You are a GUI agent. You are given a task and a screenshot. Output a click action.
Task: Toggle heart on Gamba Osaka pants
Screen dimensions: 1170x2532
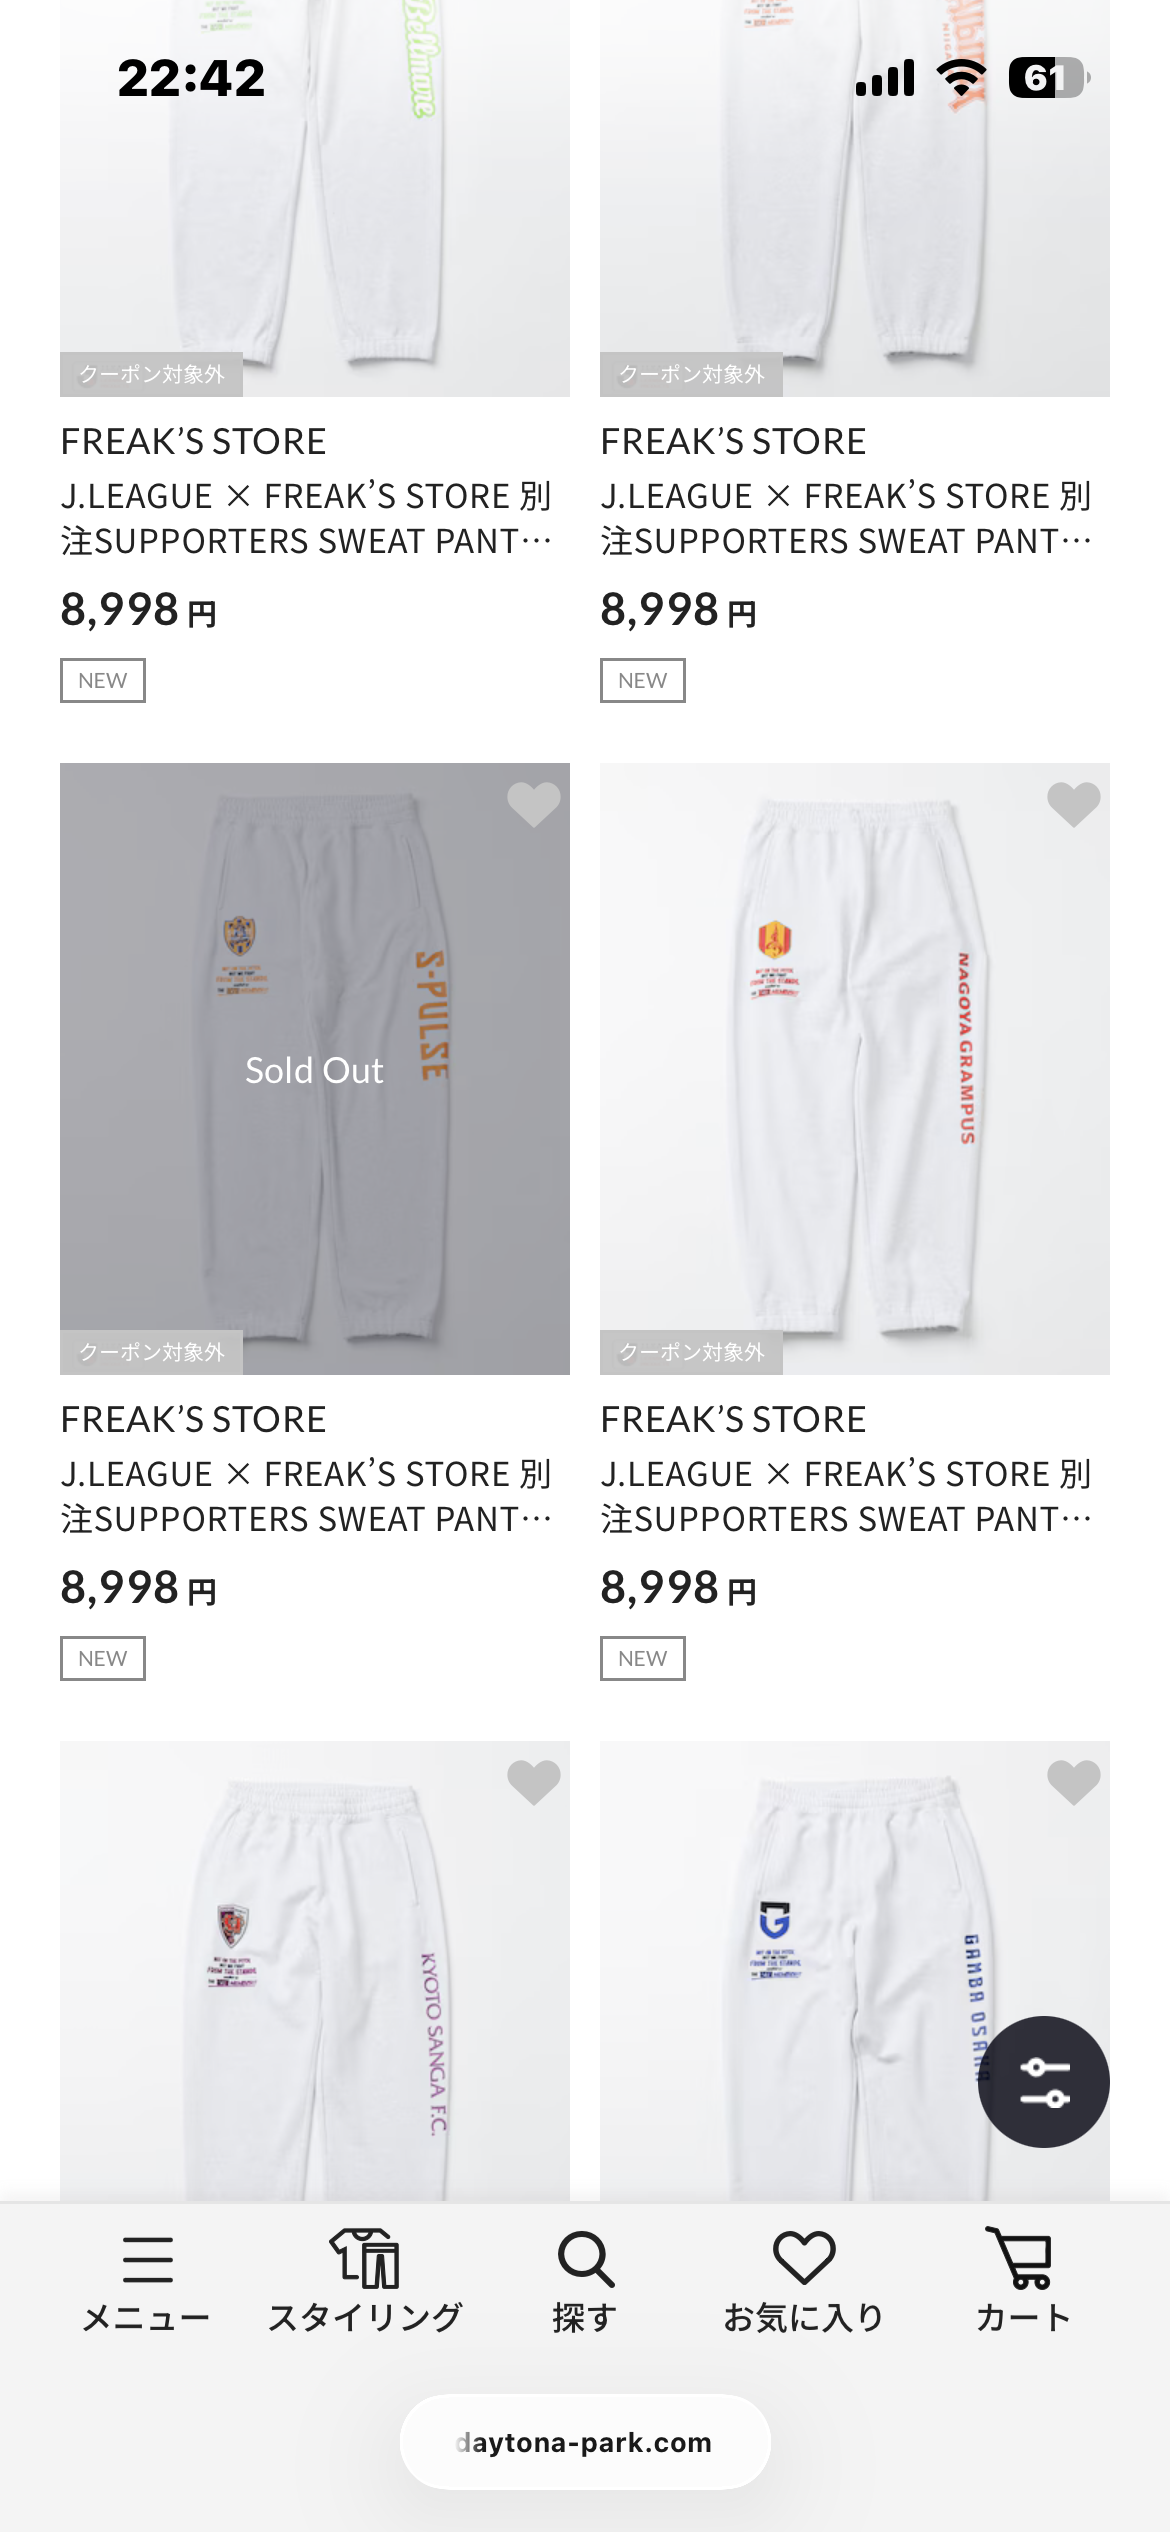pos(1073,1782)
